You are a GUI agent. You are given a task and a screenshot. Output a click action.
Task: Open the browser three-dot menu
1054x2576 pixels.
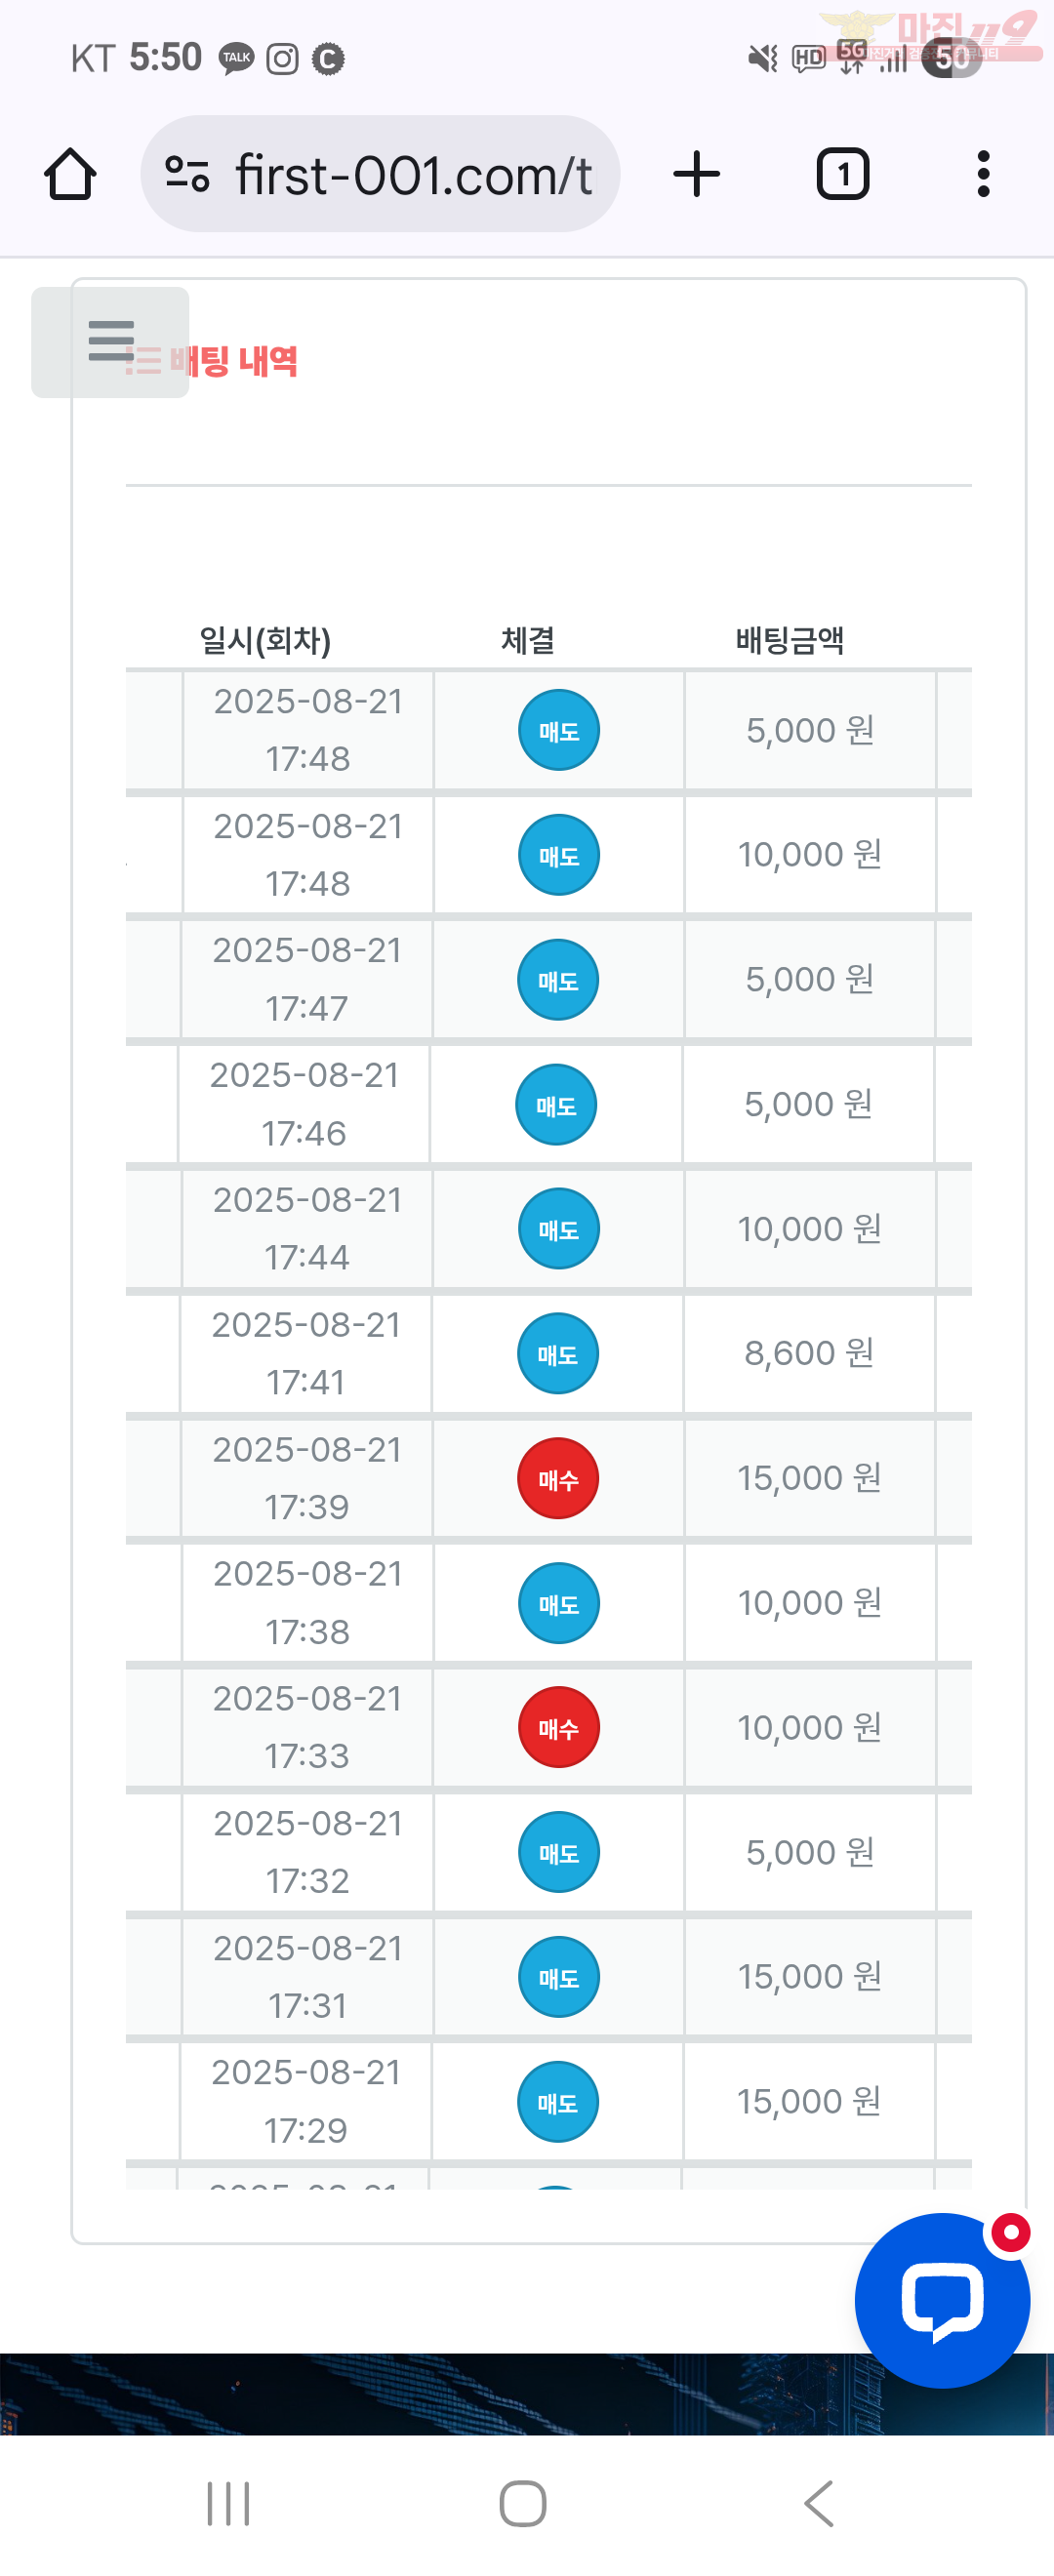click(984, 174)
